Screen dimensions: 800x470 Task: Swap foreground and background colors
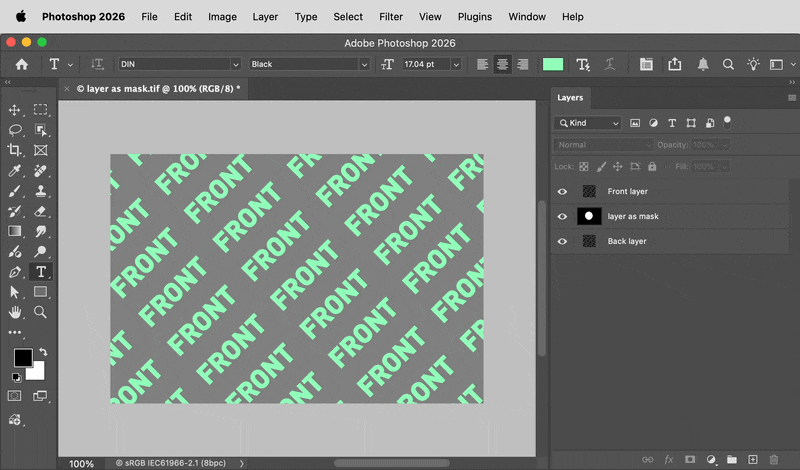(43, 352)
